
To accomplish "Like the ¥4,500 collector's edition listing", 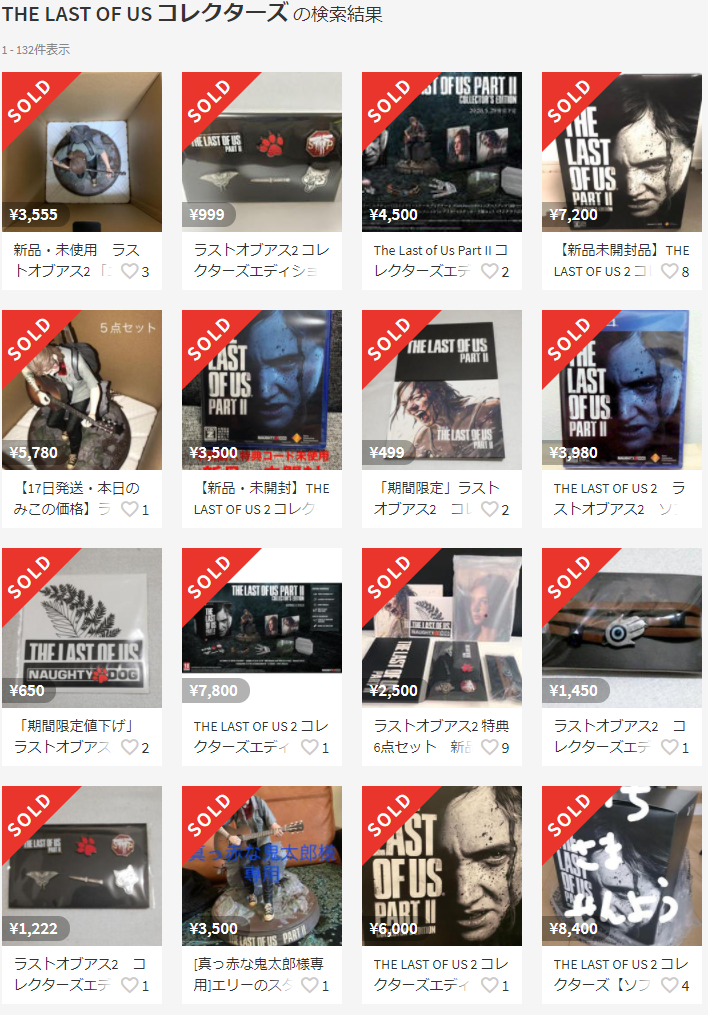I will pyautogui.click(x=490, y=271).
